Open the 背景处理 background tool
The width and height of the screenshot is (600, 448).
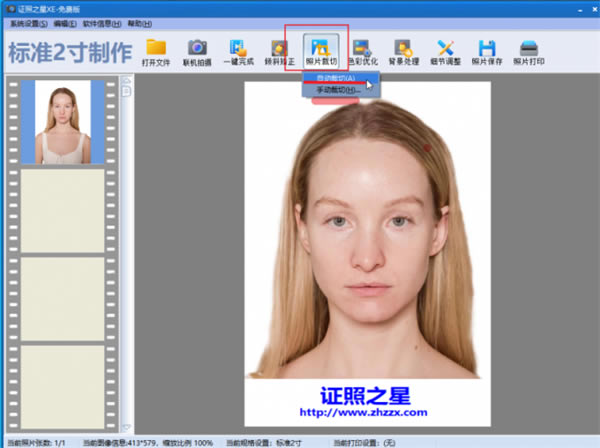coord(404,52)
